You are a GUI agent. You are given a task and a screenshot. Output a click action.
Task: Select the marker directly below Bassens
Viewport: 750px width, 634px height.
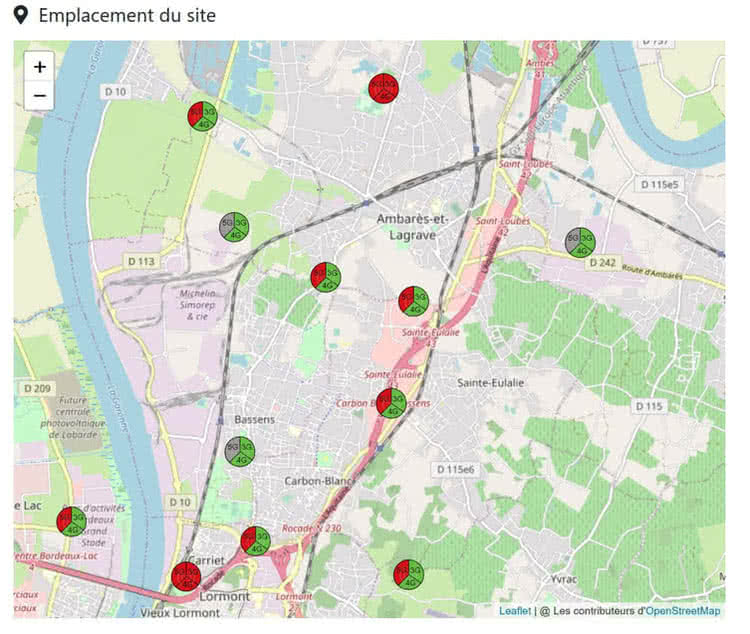tap(240, 452)
